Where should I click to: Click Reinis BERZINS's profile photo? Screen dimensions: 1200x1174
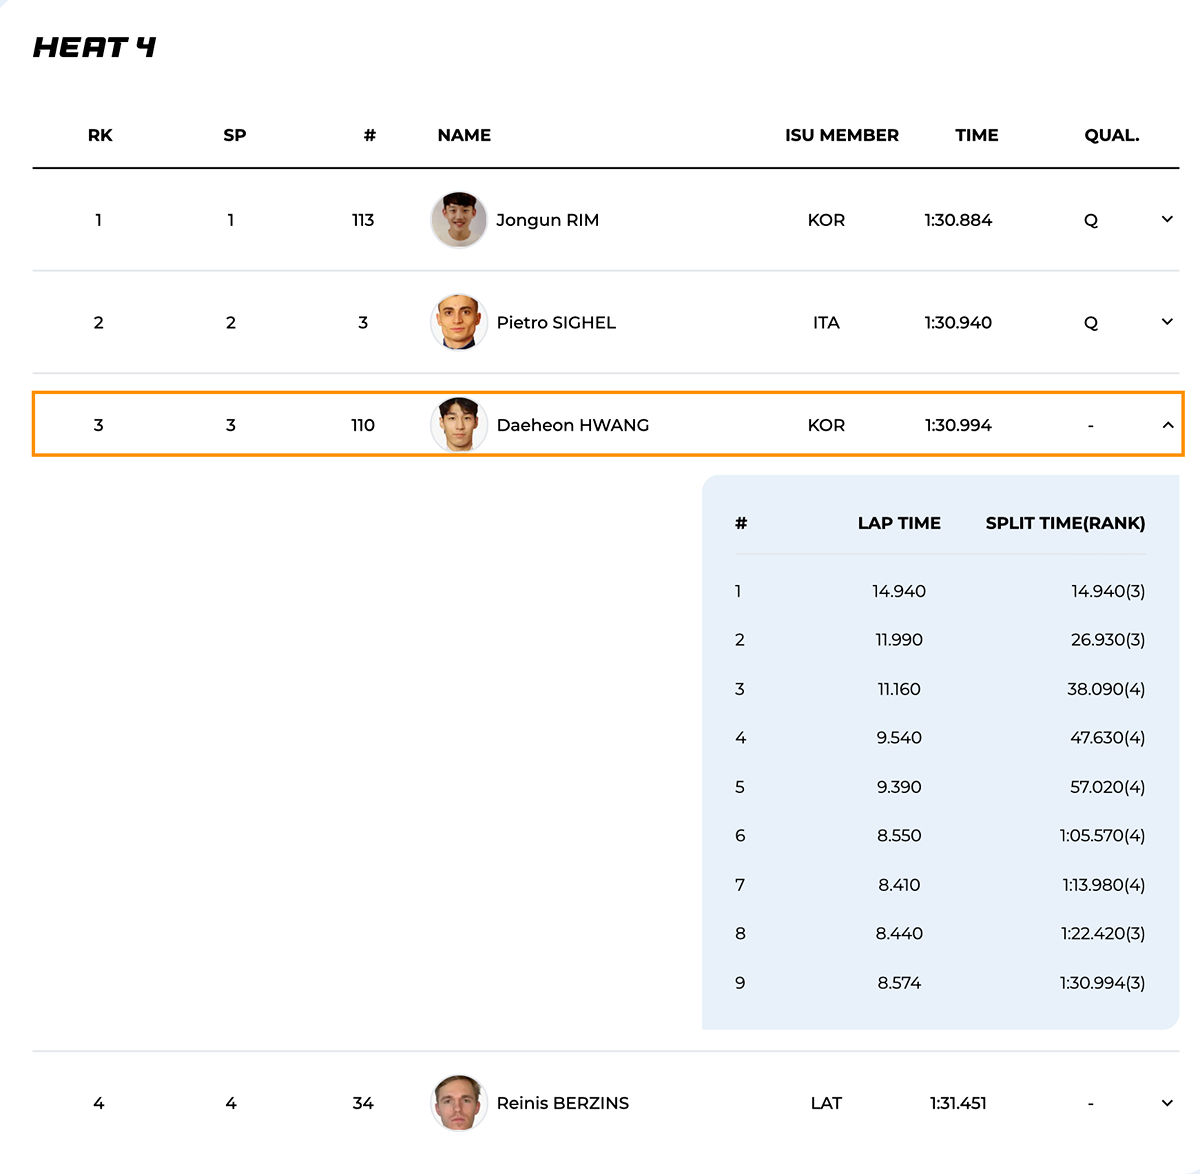(x=459, y=1103)
